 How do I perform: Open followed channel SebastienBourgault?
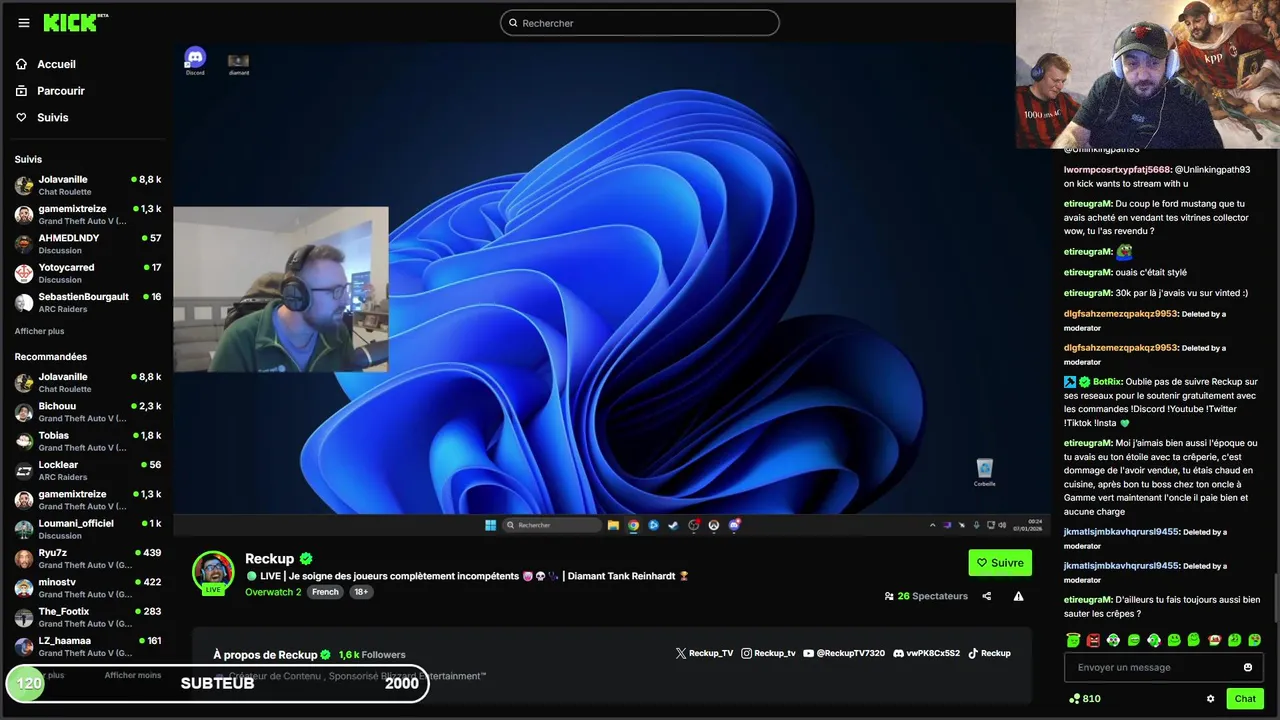(87, 302)
